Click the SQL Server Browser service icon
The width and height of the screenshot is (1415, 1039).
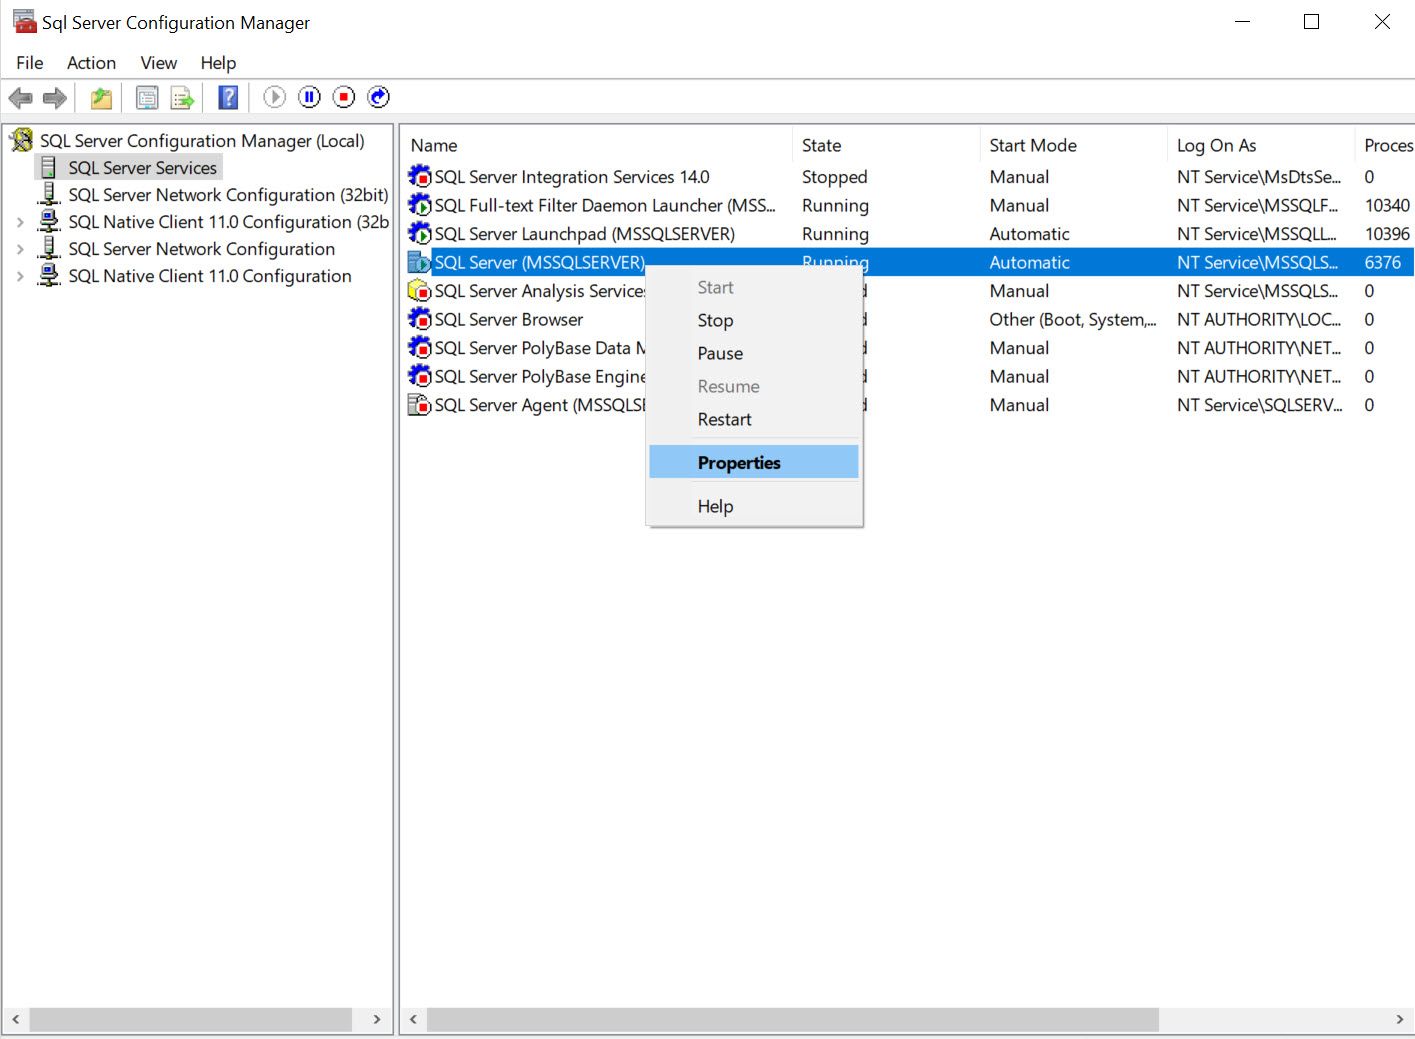point(420,319)
